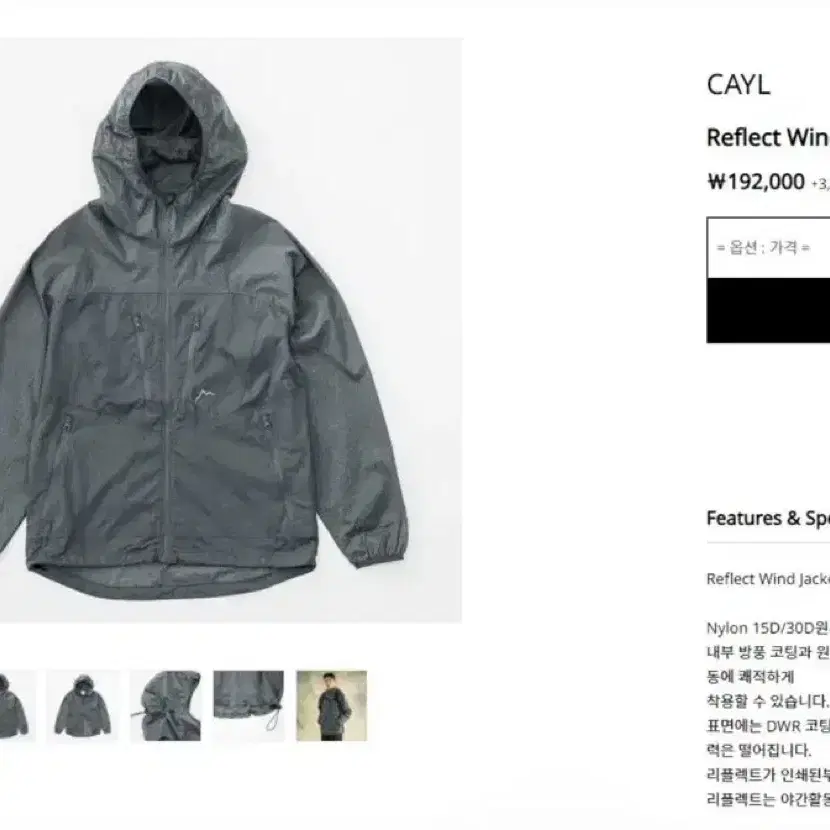
Task: Click the 표면에는 DWR 코팅 line
Action: 768,726
